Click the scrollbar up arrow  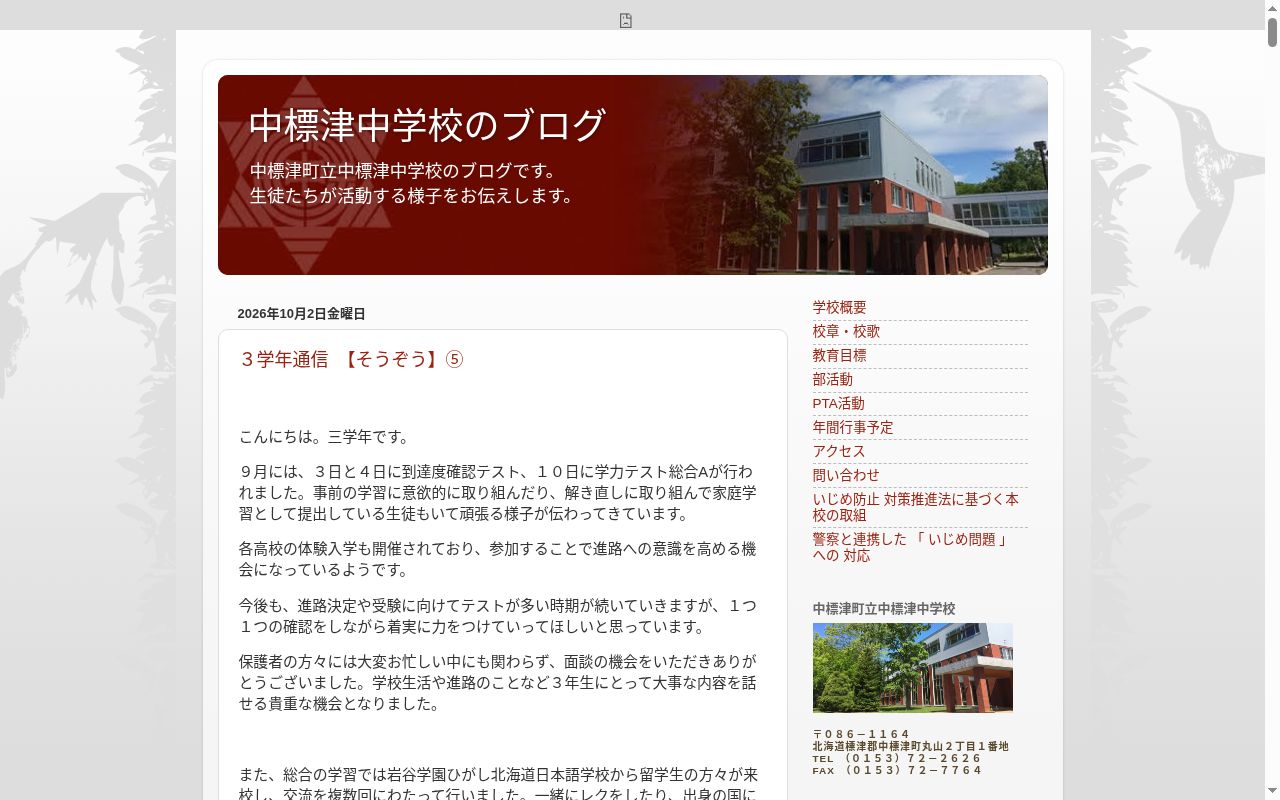(1272, 7)
